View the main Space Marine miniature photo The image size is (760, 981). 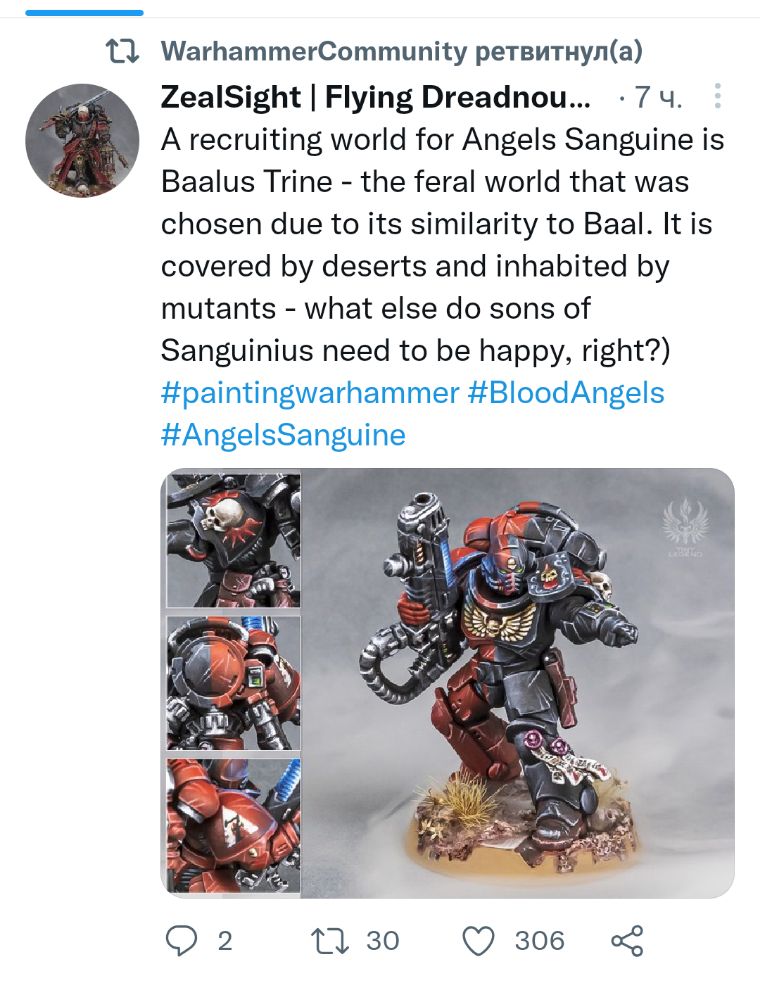[x=517, y=683]
